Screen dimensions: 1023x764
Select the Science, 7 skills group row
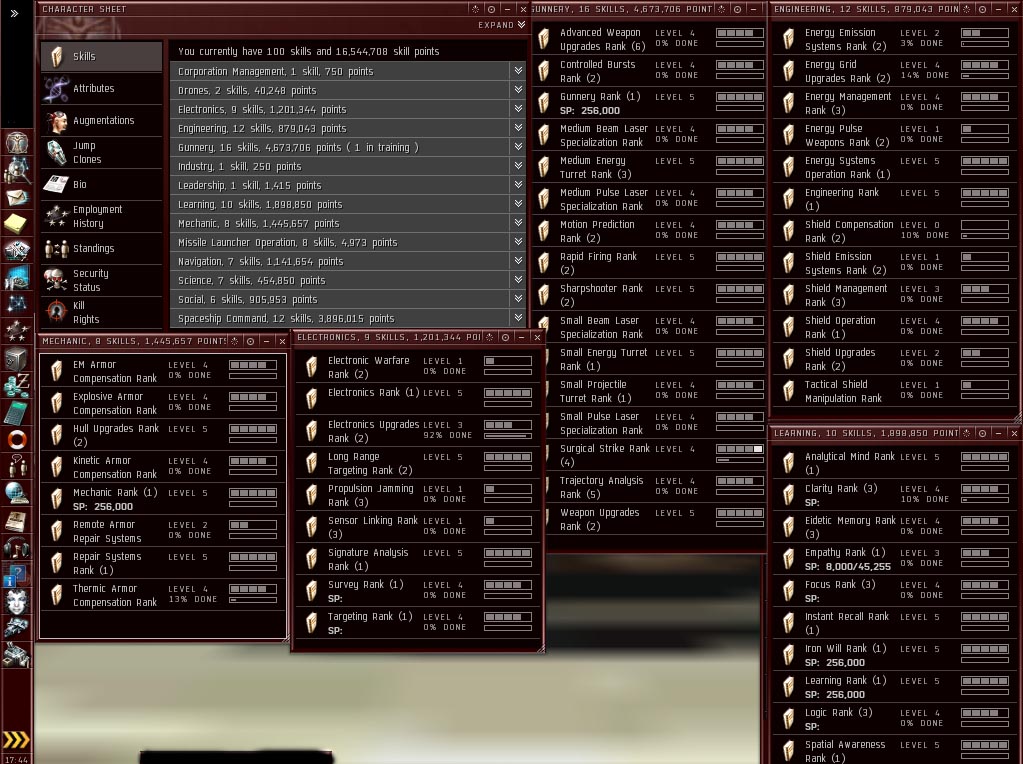(347, 280)
